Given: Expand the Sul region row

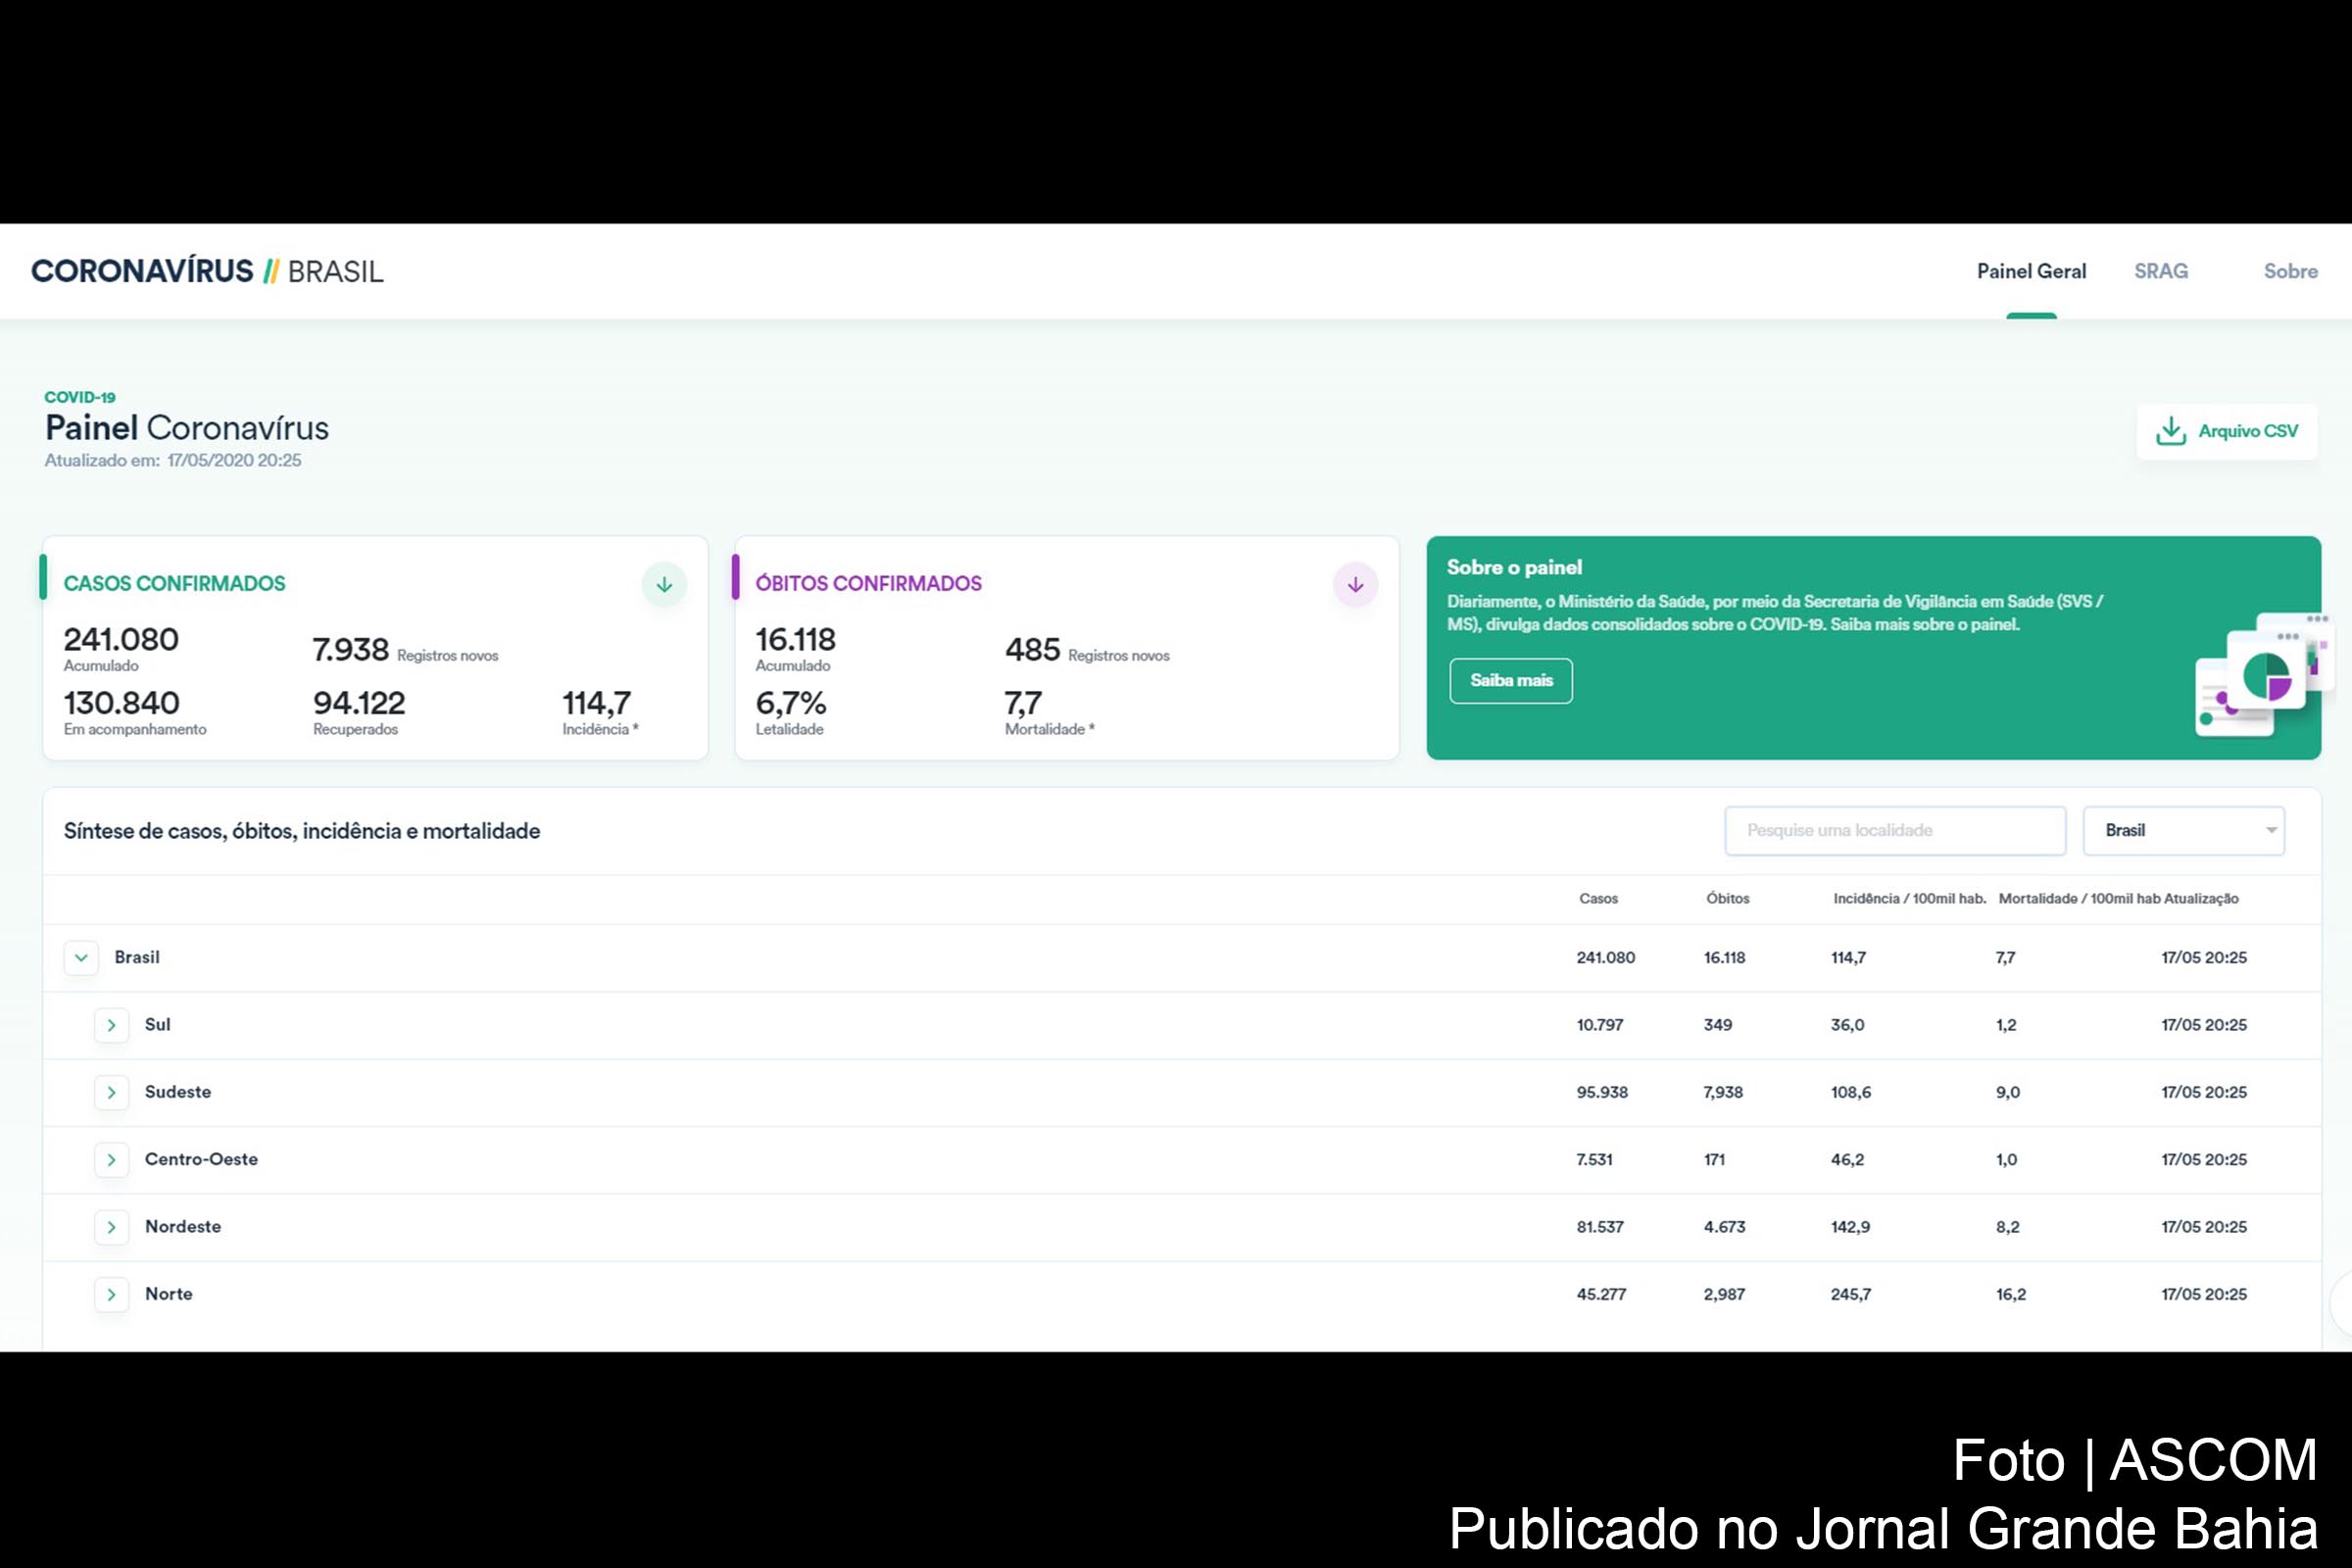Looking at the screenshot, I should point(111,1025).
